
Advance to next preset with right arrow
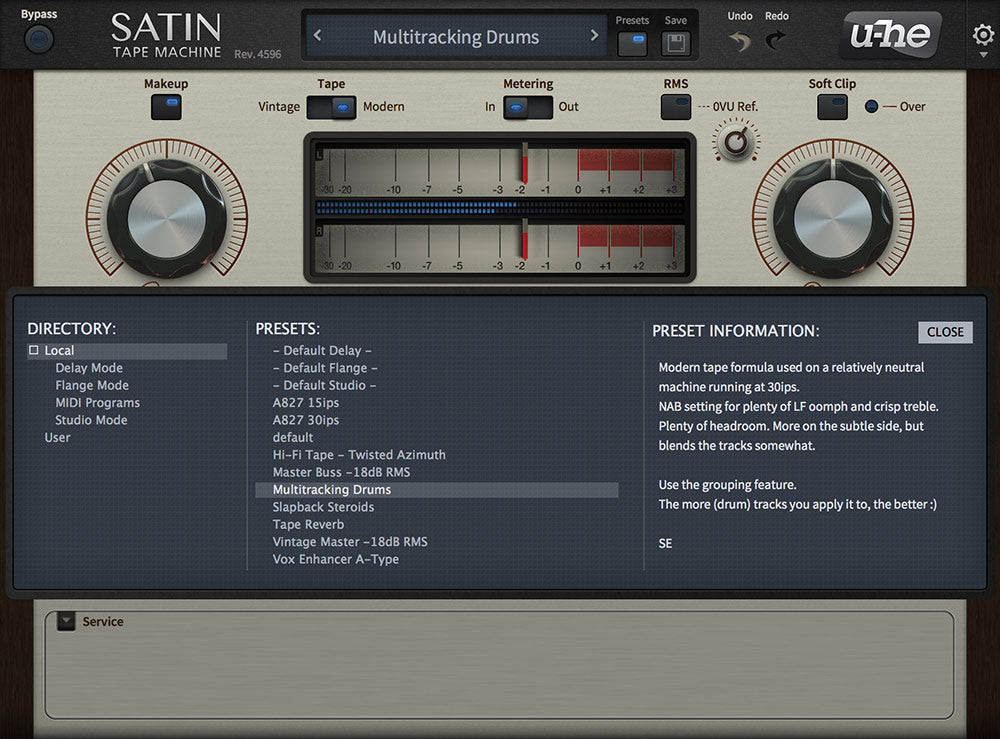[x=594, y=36]
